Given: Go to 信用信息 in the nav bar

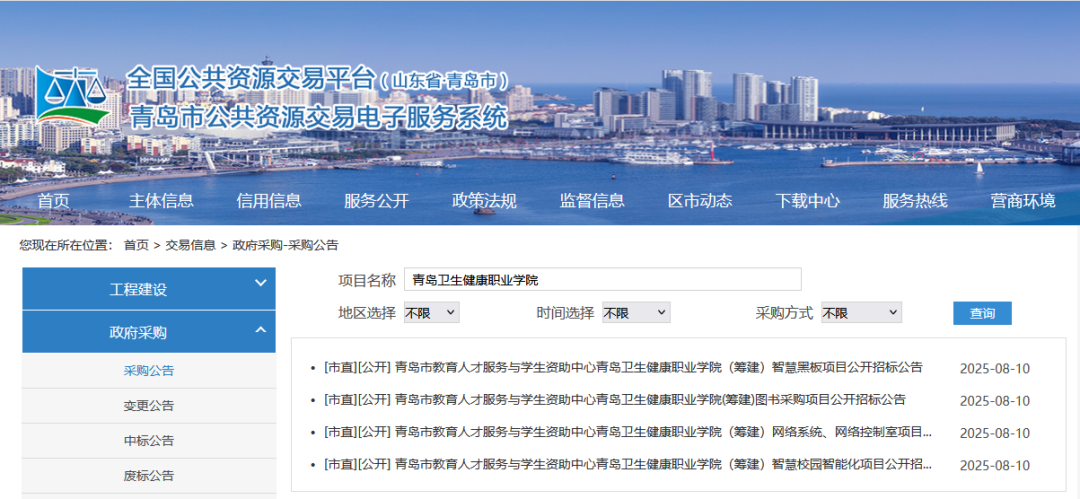Looking at the screenshot, I should point(269,201).
